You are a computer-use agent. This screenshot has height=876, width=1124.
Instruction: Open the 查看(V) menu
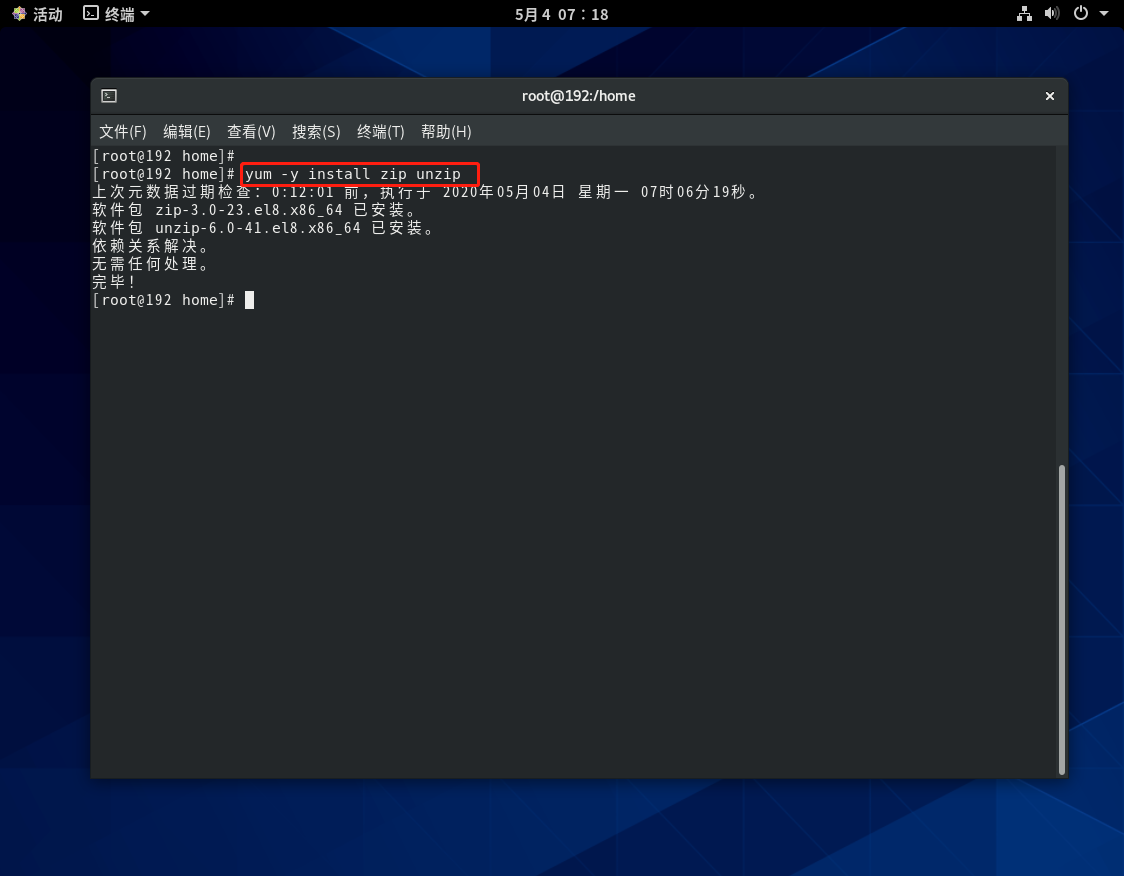click(x=251, y=132)
